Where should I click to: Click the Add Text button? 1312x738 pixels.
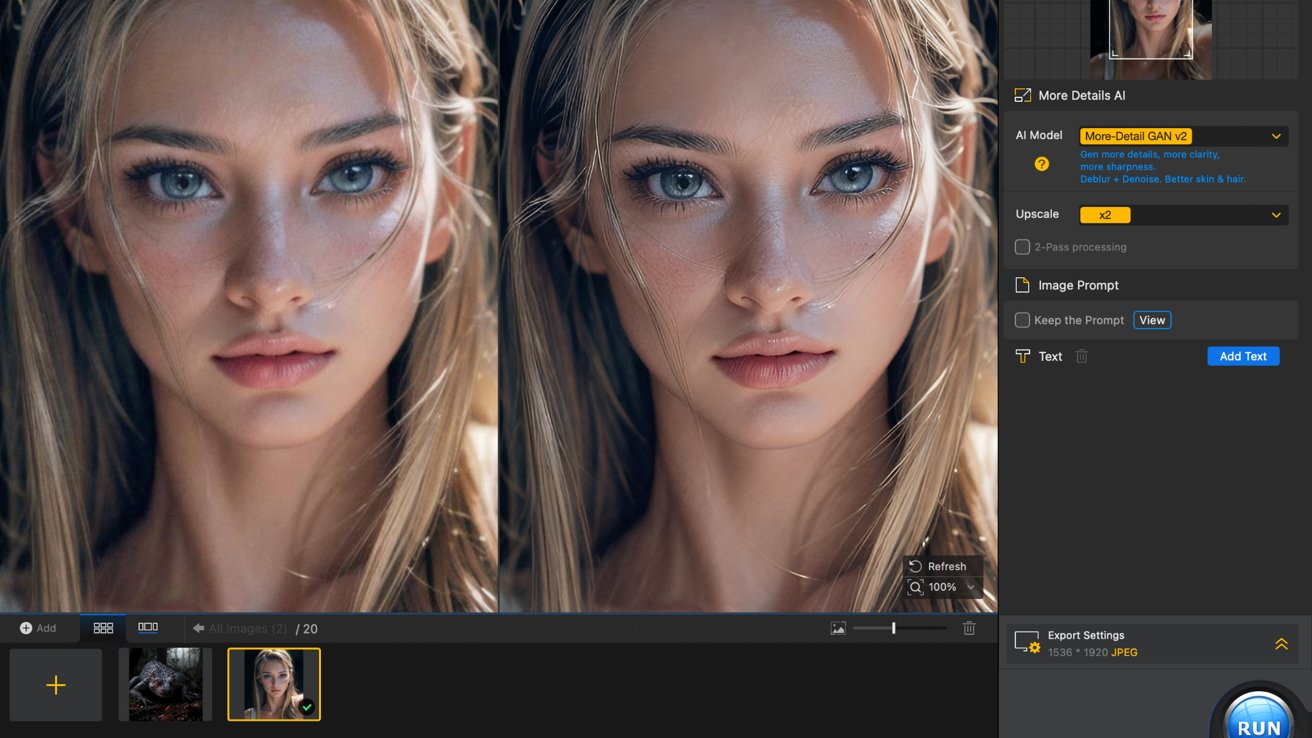[x=1243, y=356]
